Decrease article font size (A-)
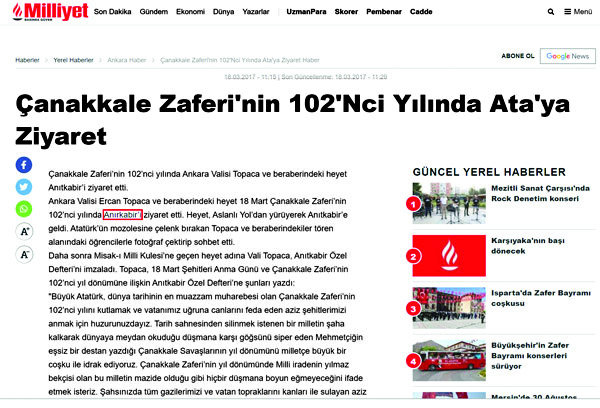Viewport: 600px width, 408px height. point(23,255)
